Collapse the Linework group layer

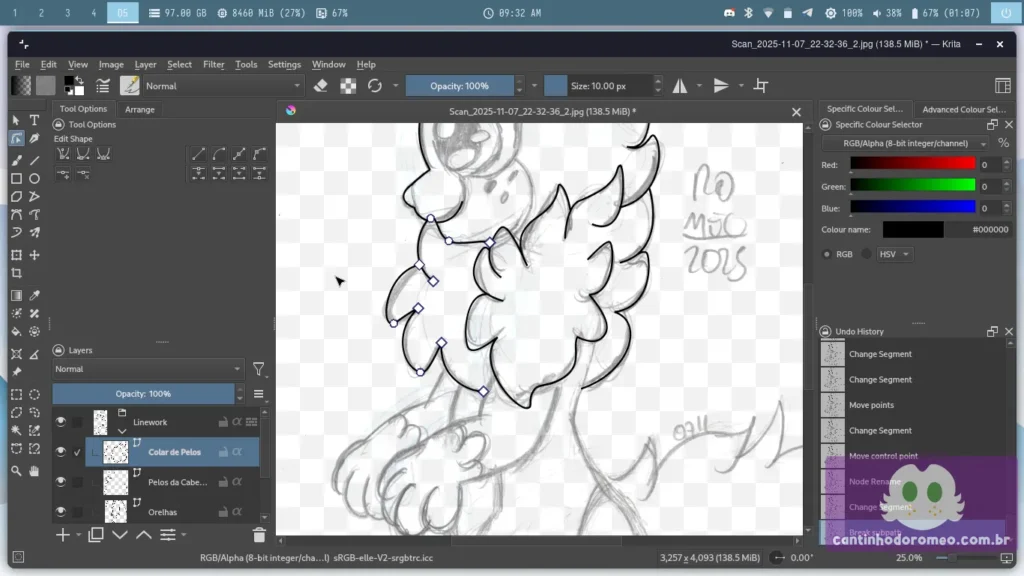[x=122, y=430]
